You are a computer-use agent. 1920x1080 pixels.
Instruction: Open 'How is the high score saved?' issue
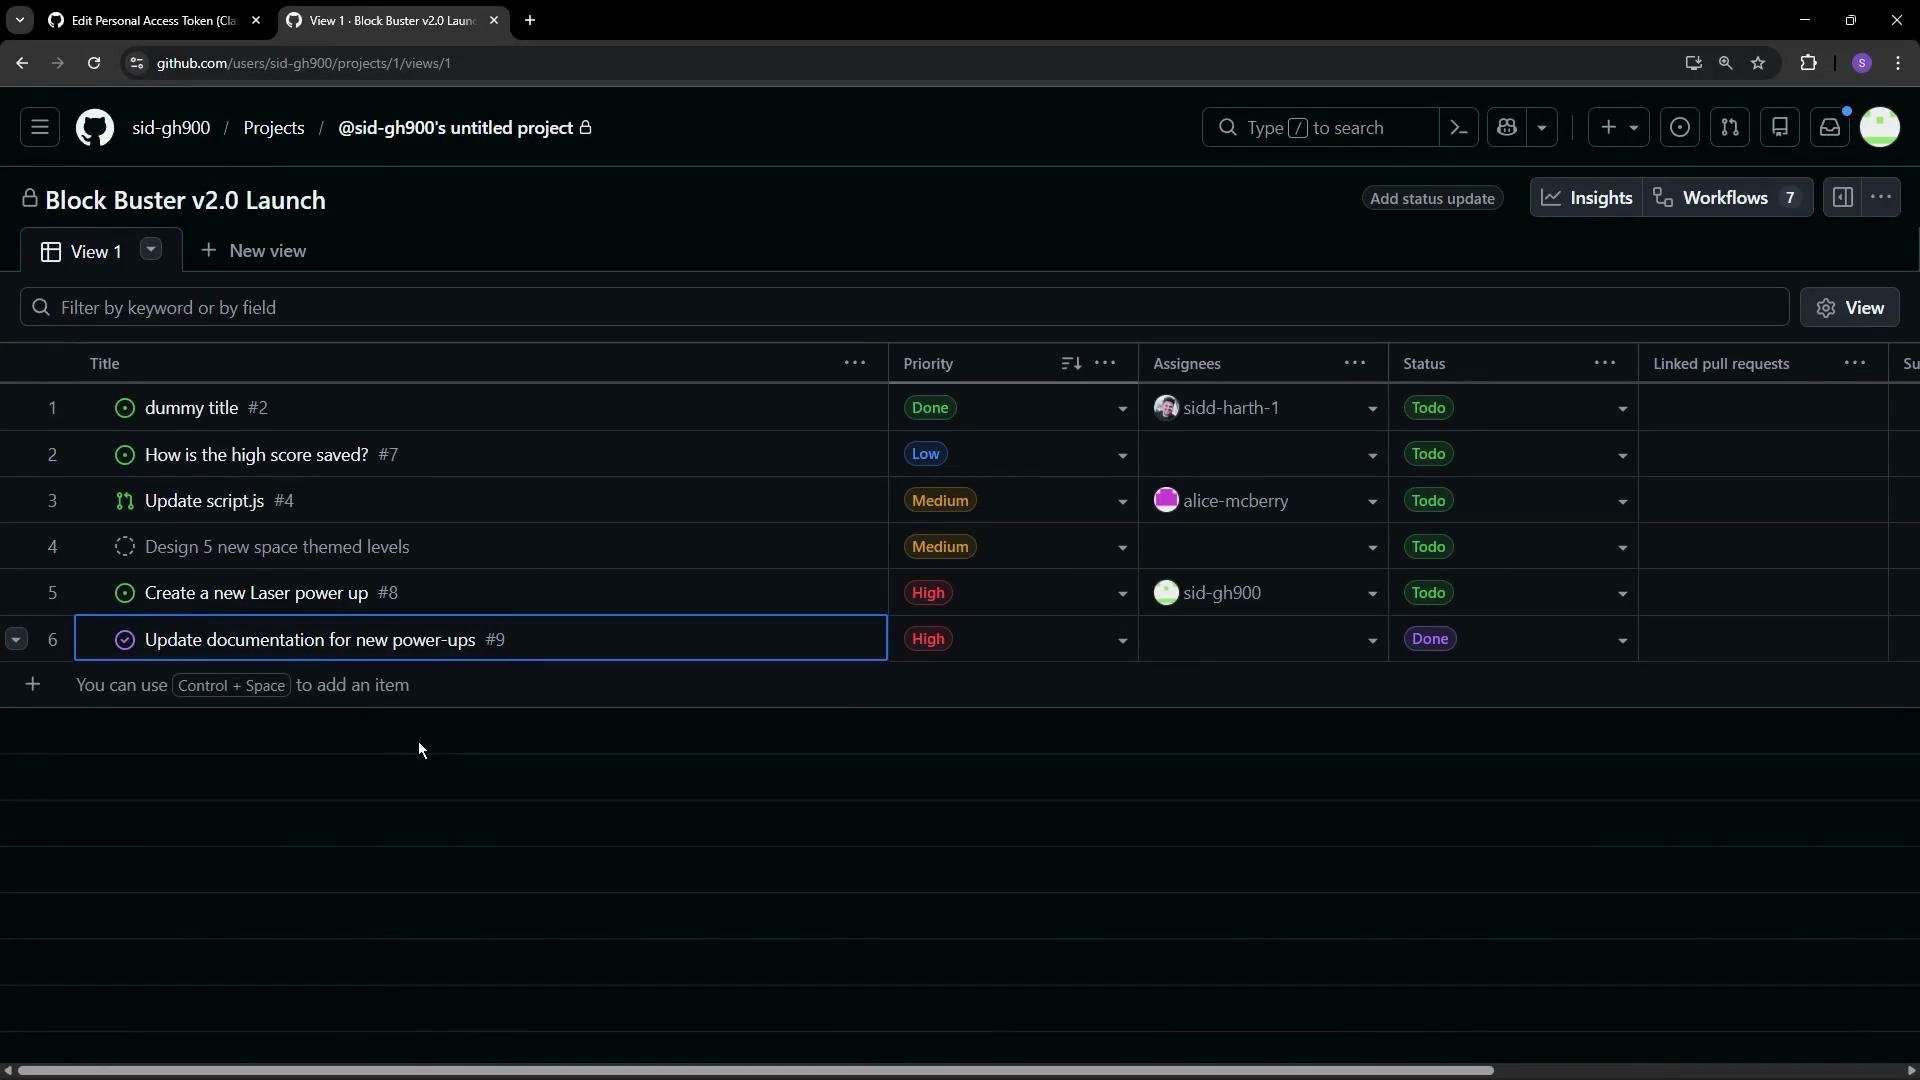click(x=256, y=455)
